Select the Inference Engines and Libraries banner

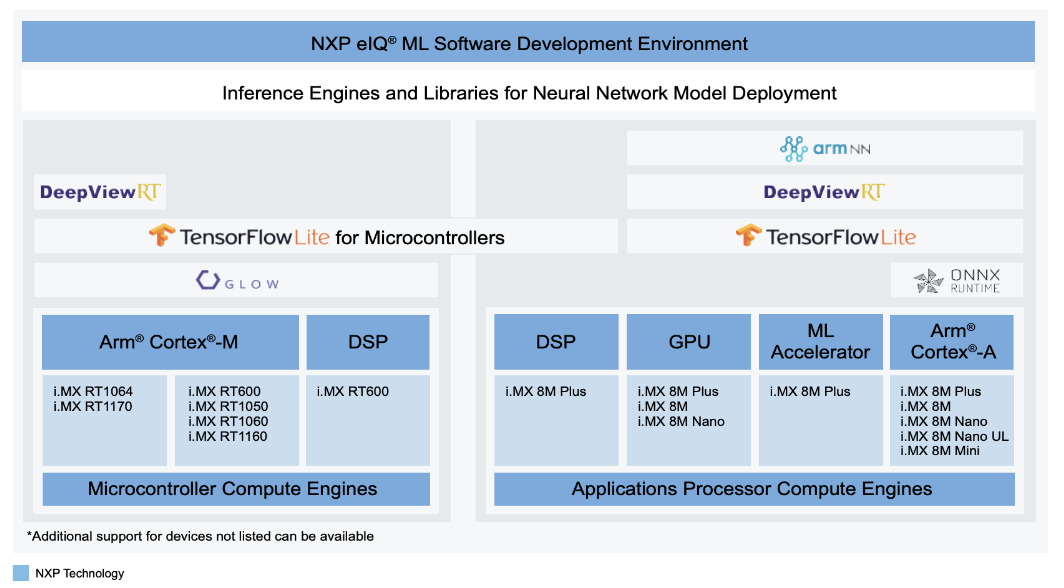click(528, 93)
